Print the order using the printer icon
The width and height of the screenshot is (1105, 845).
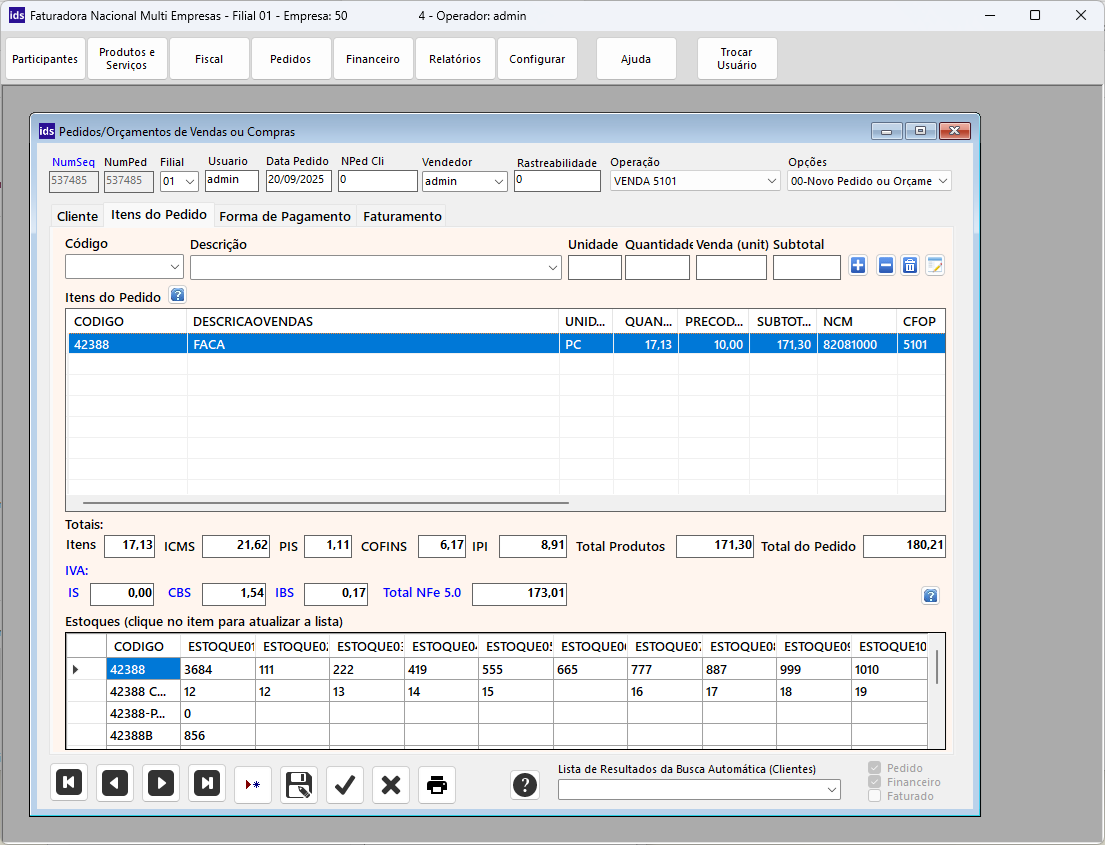point(437,785)
